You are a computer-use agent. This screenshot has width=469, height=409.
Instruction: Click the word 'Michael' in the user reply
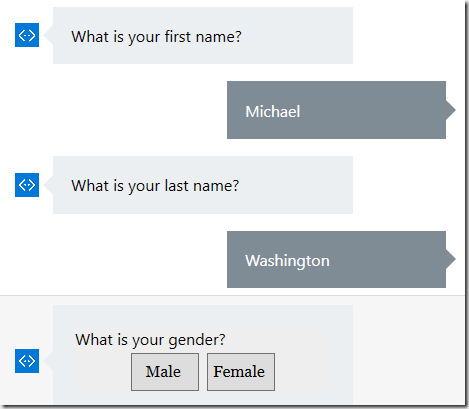[x=273, y=111]
